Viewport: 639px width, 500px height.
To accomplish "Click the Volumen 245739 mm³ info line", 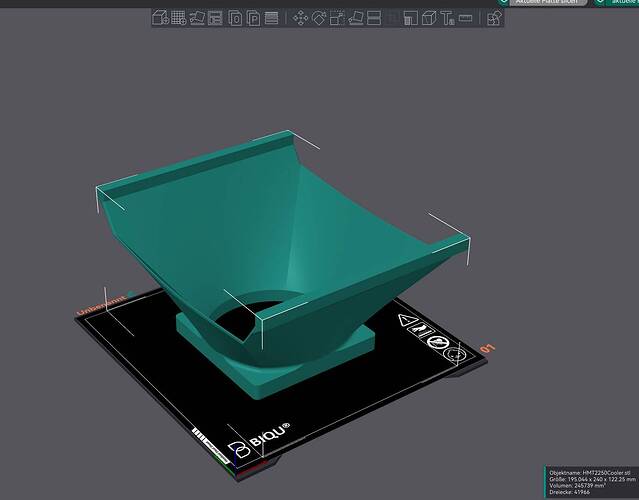I will 577,486.
